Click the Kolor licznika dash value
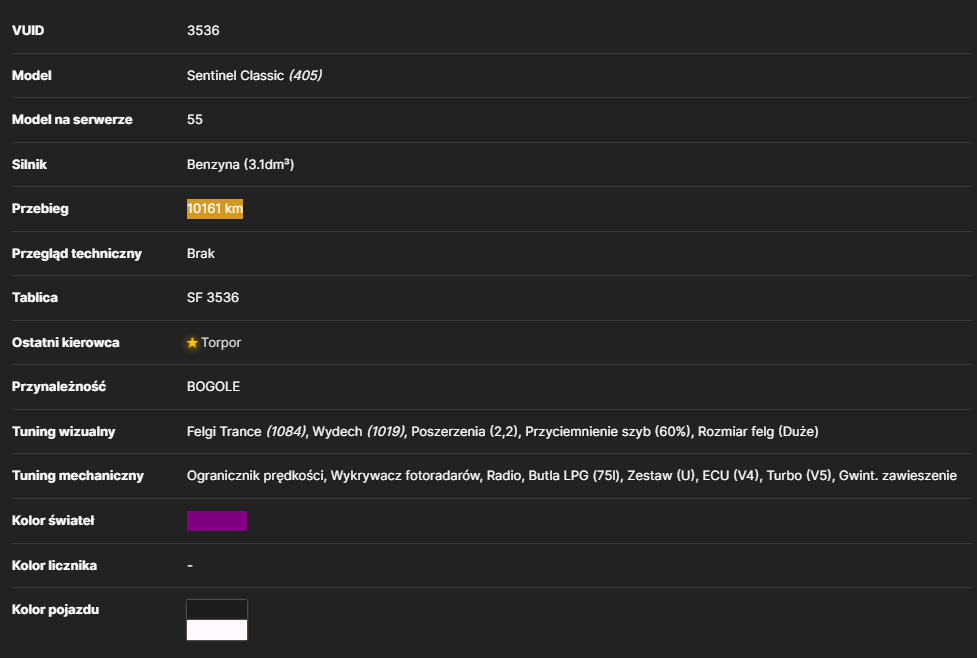Screen dimensions: 977x658 (190, 566)
